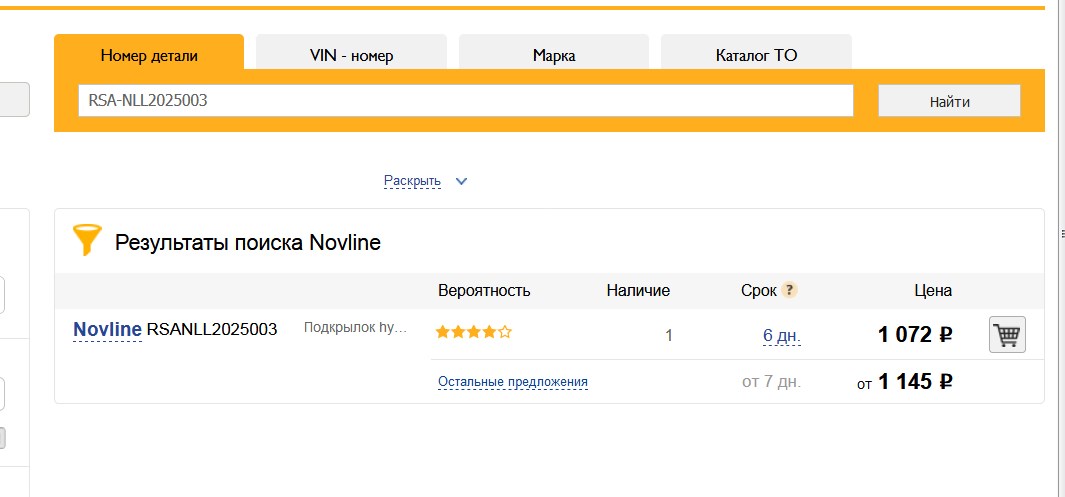Select the Номер детали tab
This screenshot has width=1065, height=497.
[149, 55]
